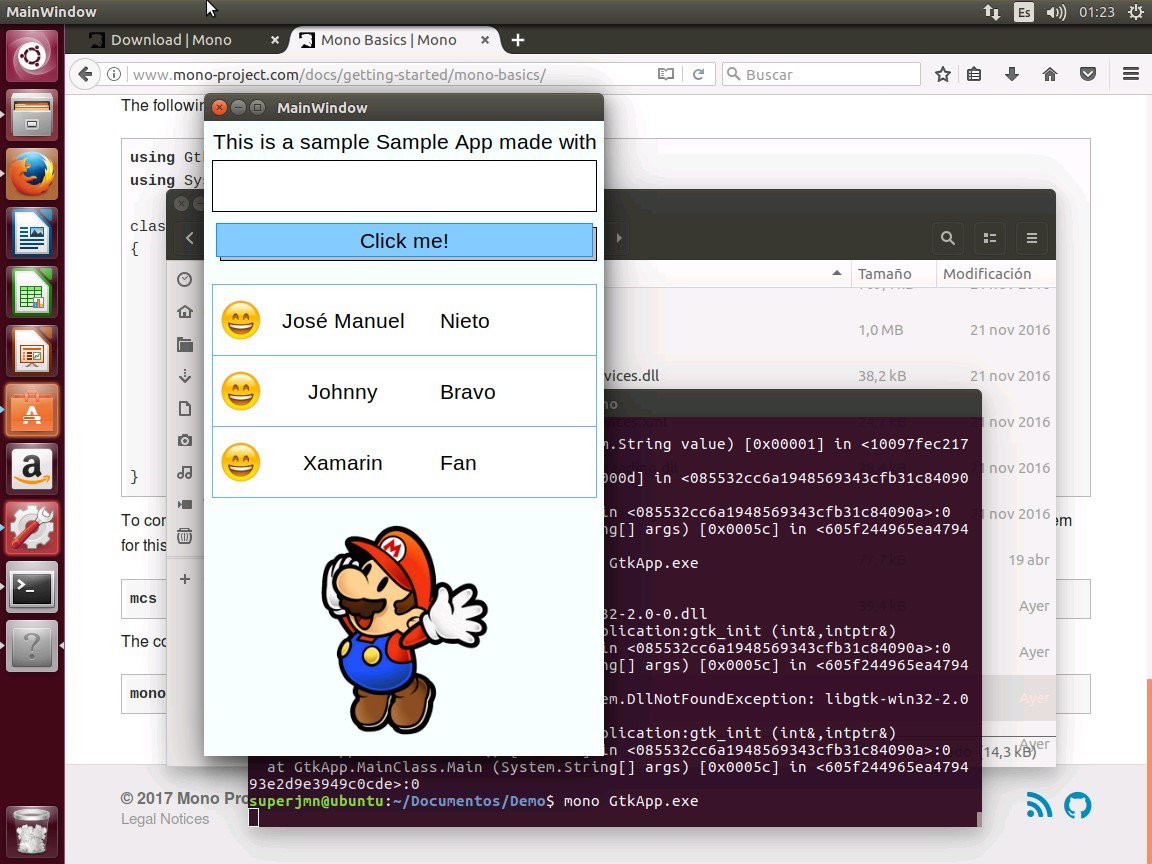Screen dimensions: 1152x864
Task: Switch to Download | Mono tab
Action: (x=171, y=40)
